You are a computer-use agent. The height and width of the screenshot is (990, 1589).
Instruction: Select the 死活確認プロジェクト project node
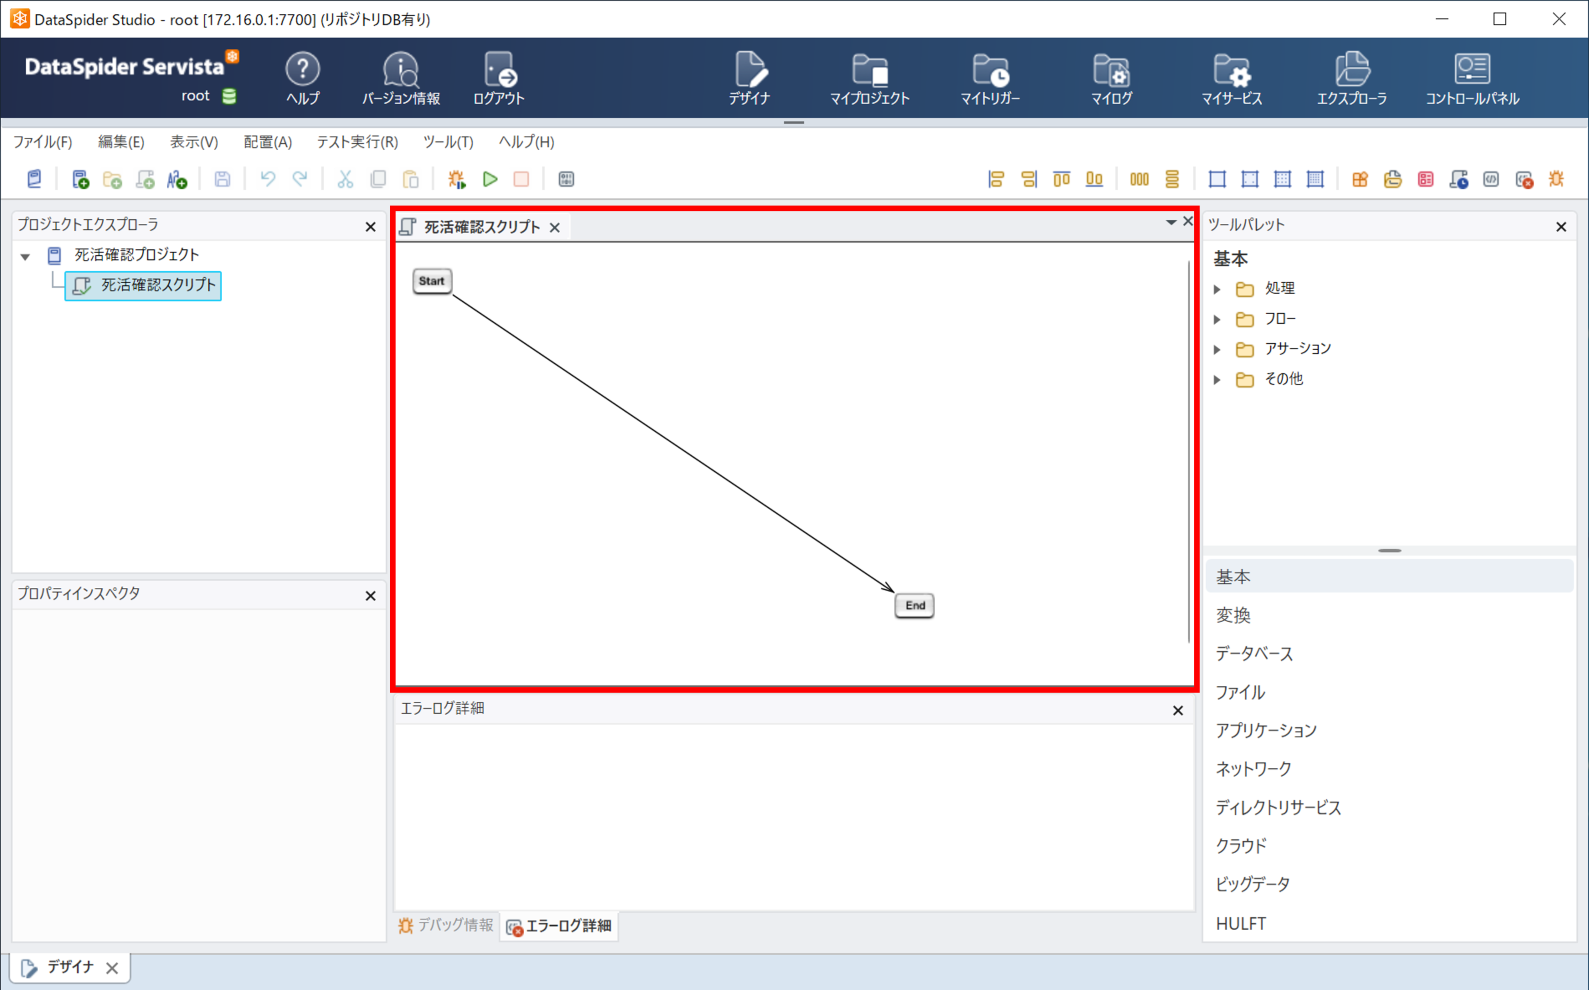[136, 255]
